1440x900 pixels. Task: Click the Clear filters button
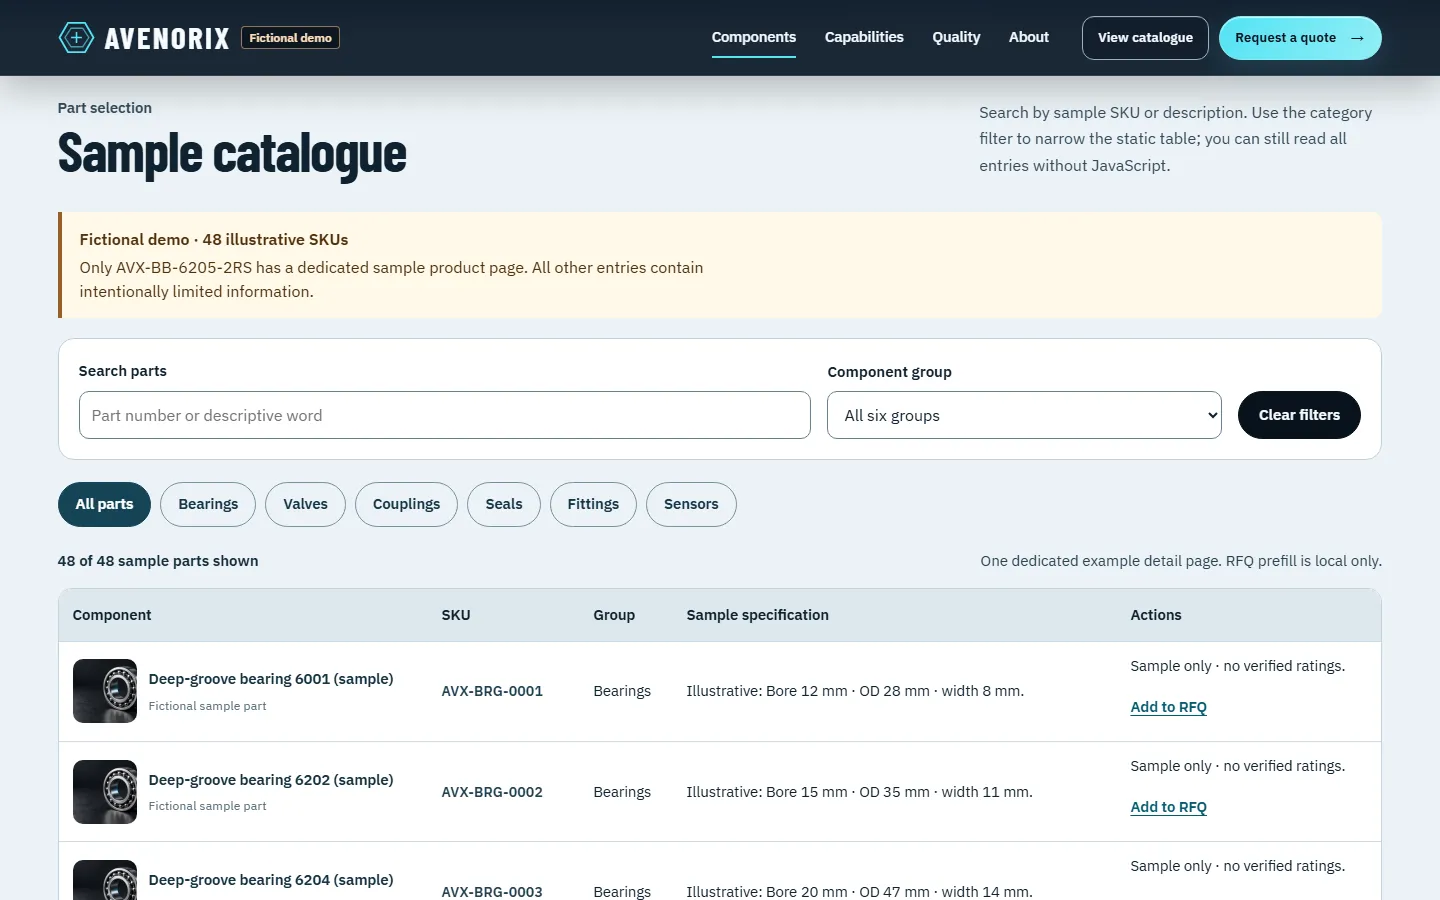coord(1299,415)
